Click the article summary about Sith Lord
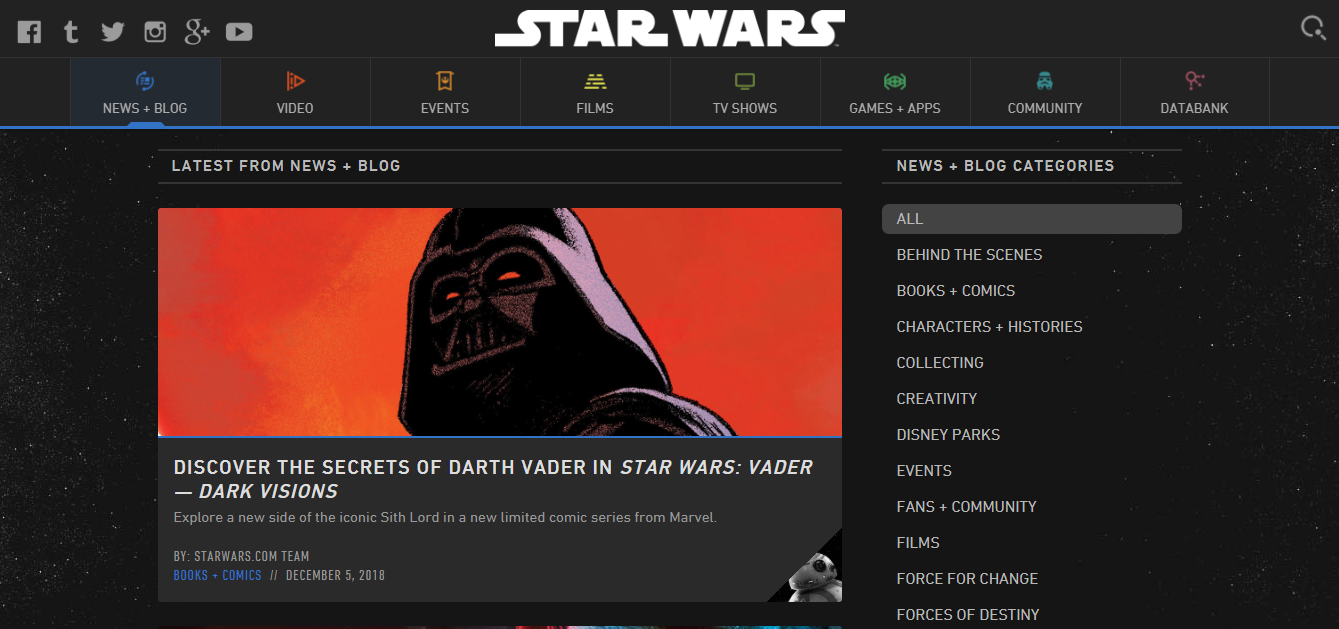 point(445,518)
